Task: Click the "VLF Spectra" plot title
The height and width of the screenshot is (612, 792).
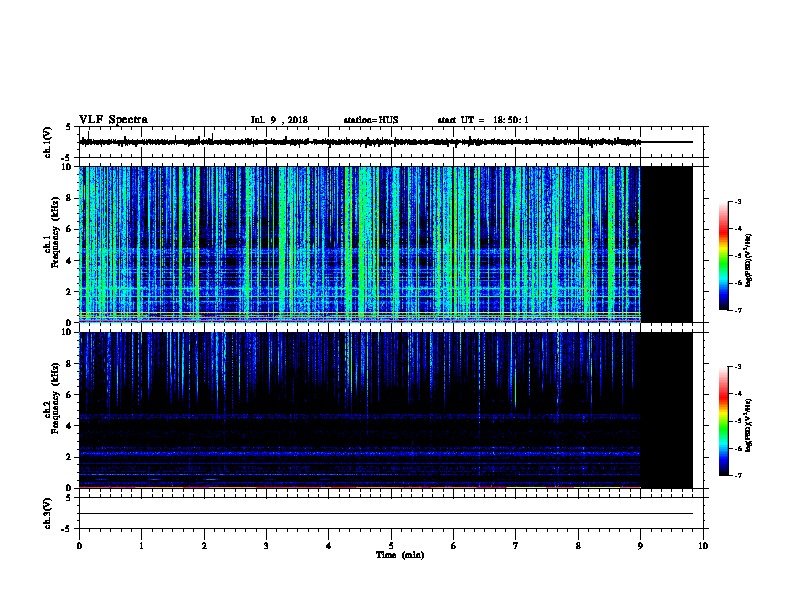Action: pyautogui.click(x=113, y=120)
